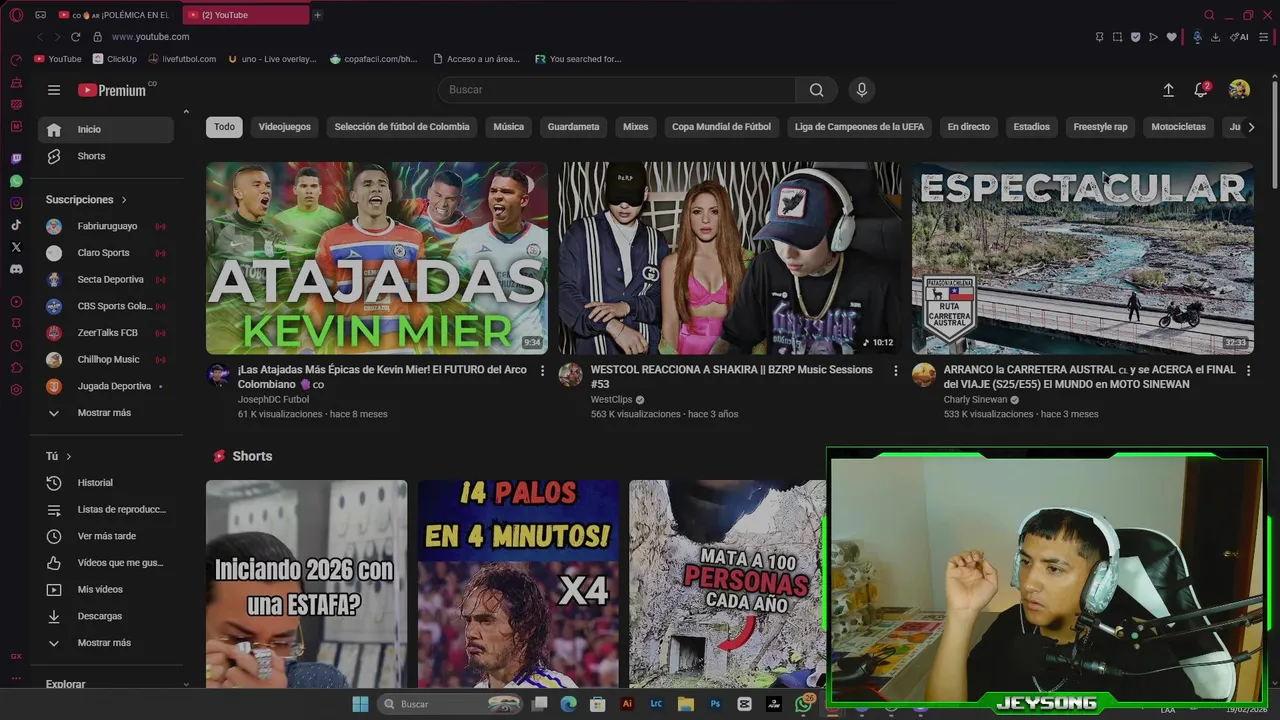This screenshot has height=720, width=1280.
Task: Open TikTok in the Opera sidebar
Action: [x=16, y=225]
